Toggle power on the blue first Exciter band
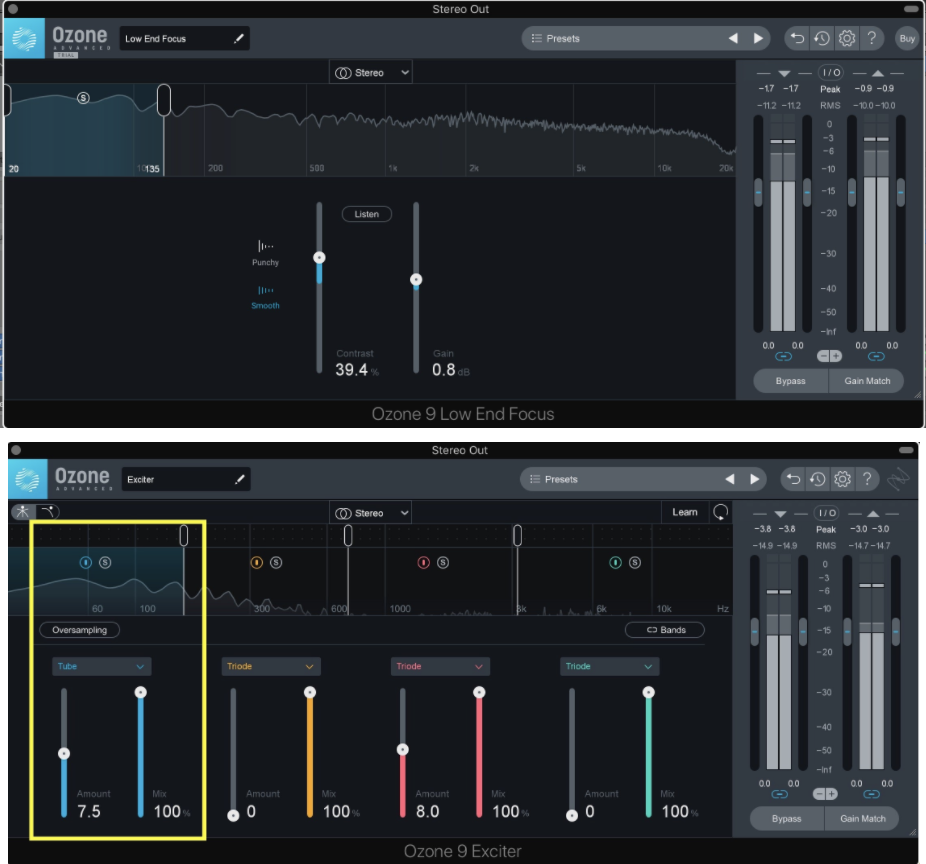 pos(86,562)
